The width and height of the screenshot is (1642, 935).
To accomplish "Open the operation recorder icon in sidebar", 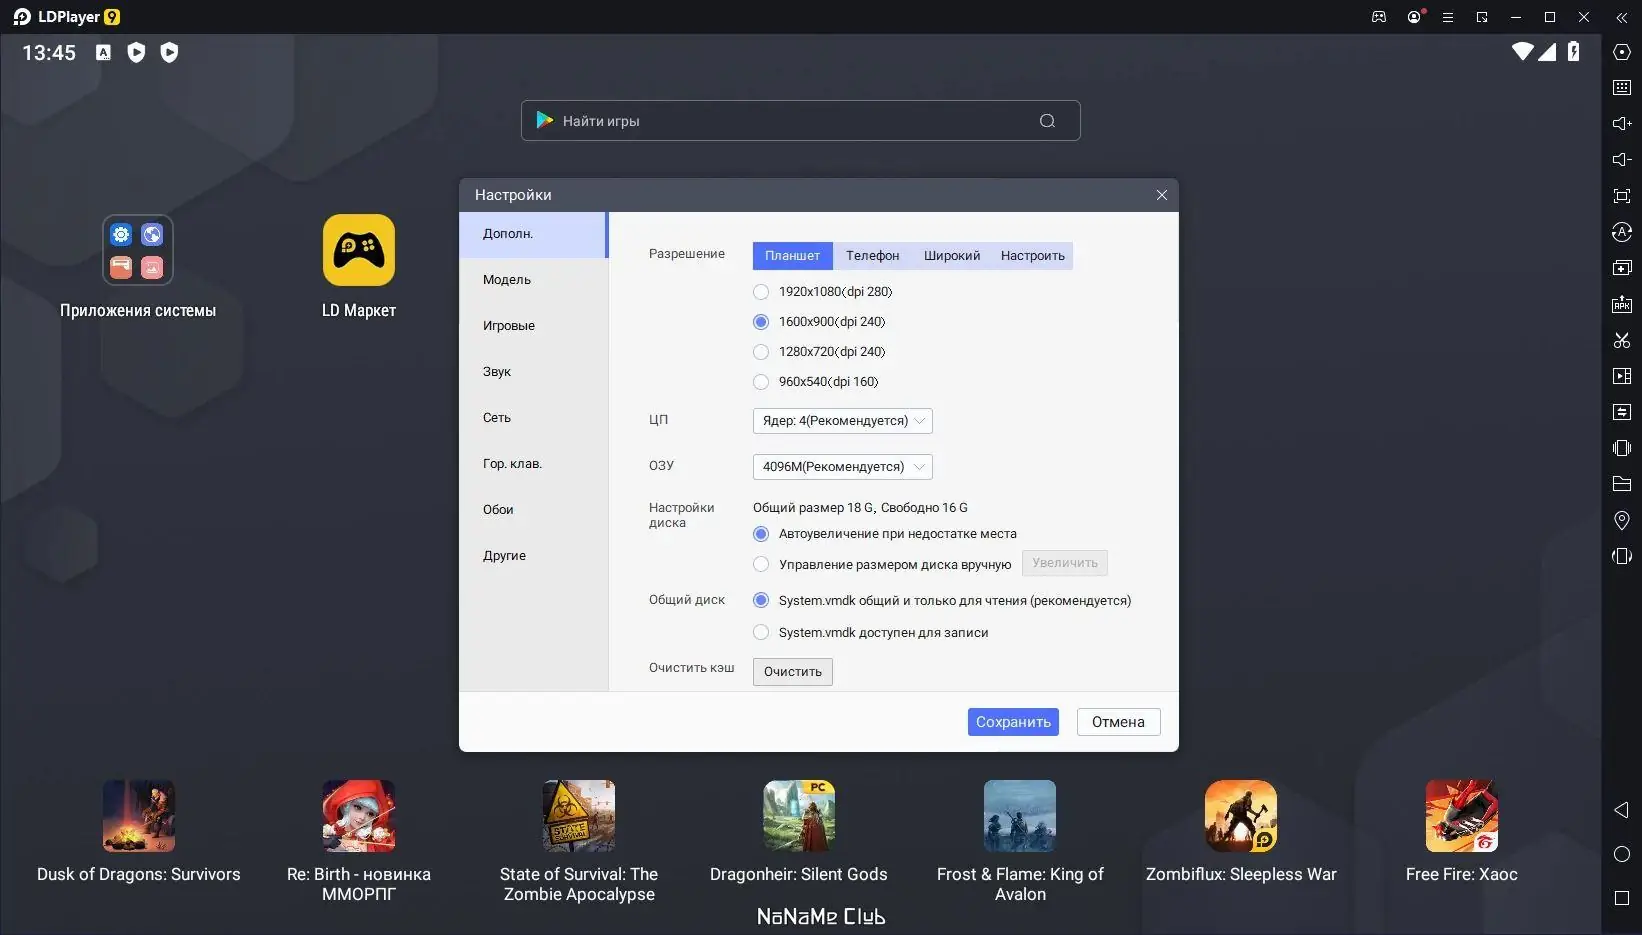I will [1622, 232].
